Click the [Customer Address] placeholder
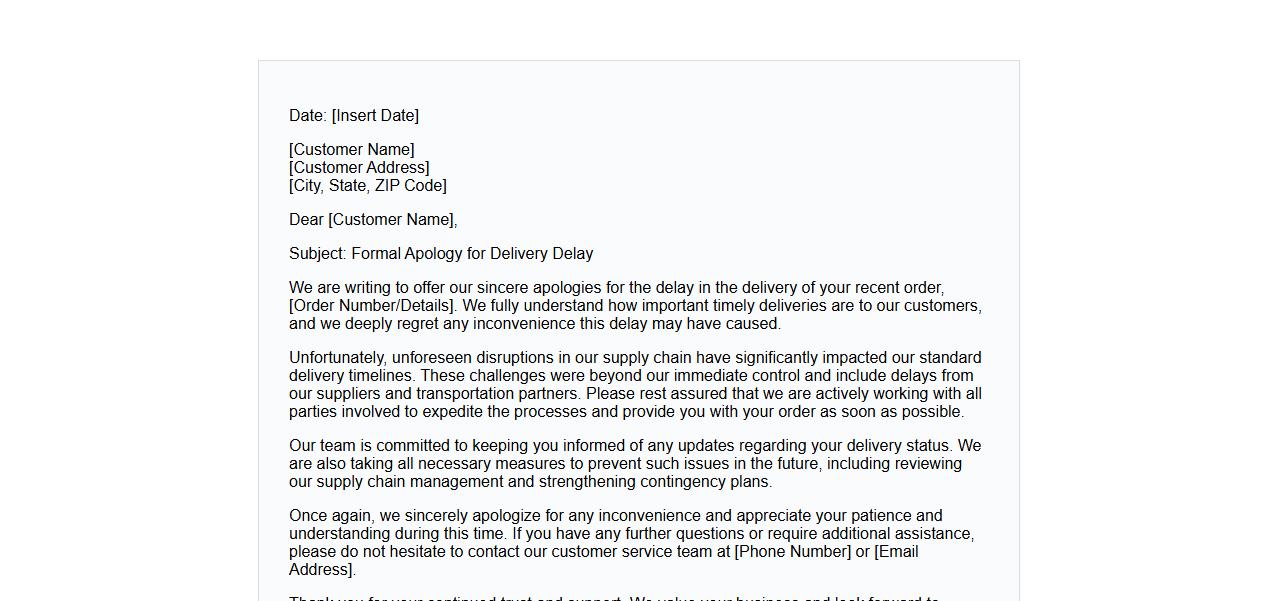 [x=359, y=168]
